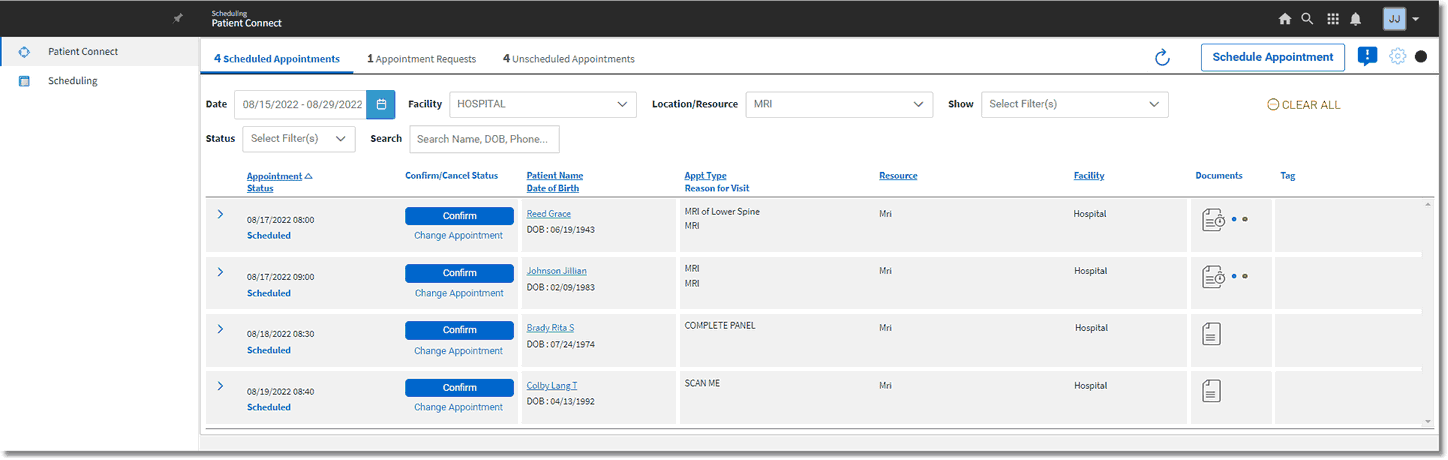Open Reed Grace patient link
1448x460 pixels.
549,214
